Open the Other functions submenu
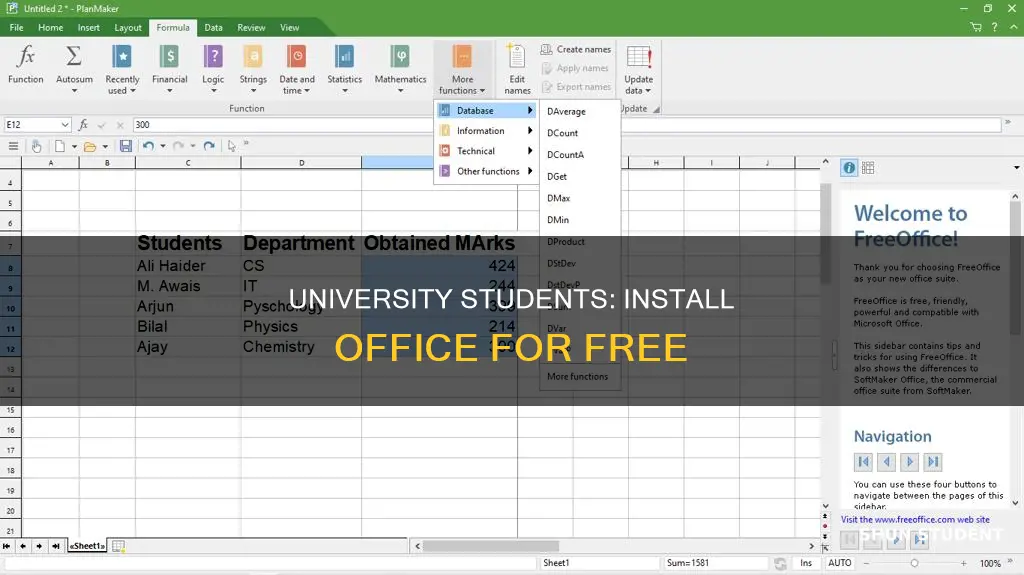The image size is (1024, 575). [x=487, y=171]
